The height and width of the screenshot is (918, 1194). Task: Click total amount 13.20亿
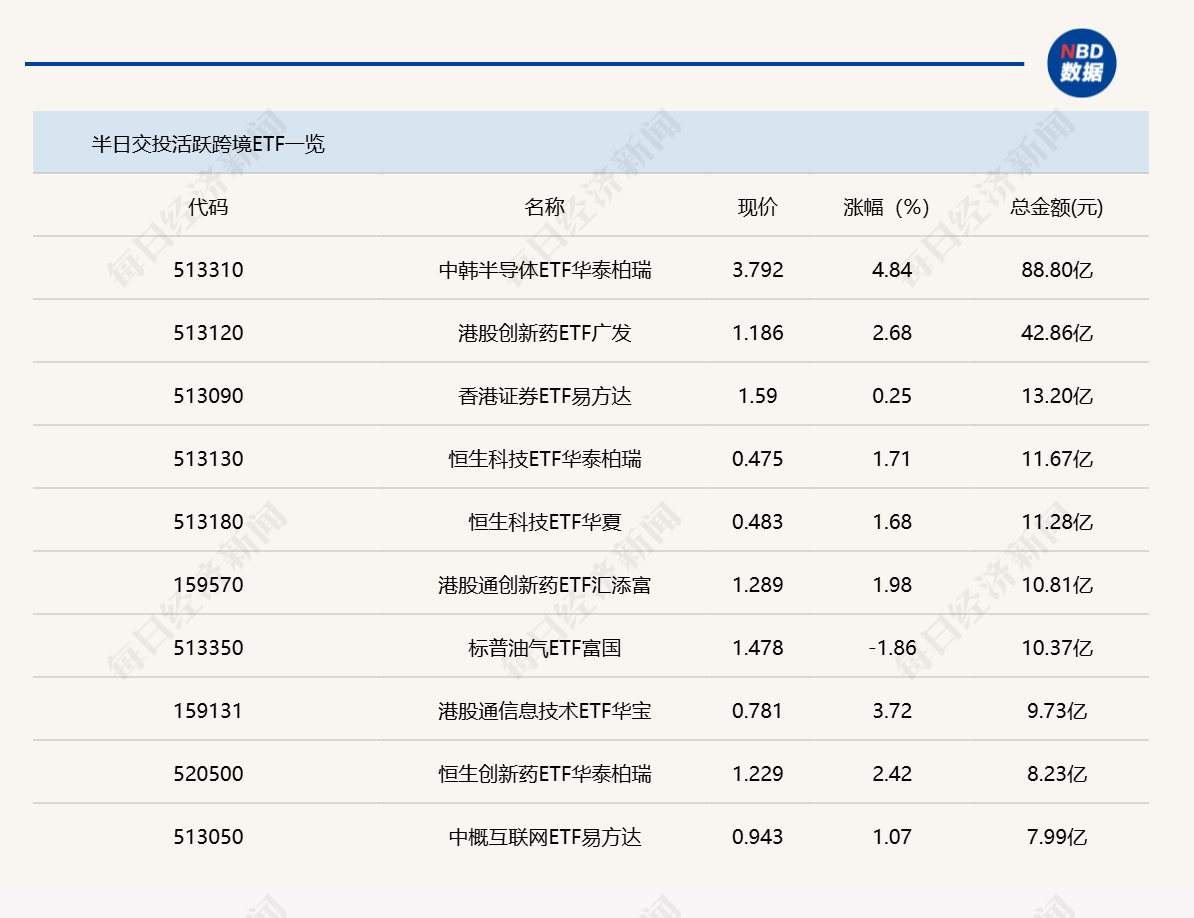(x=1057, y=397)
